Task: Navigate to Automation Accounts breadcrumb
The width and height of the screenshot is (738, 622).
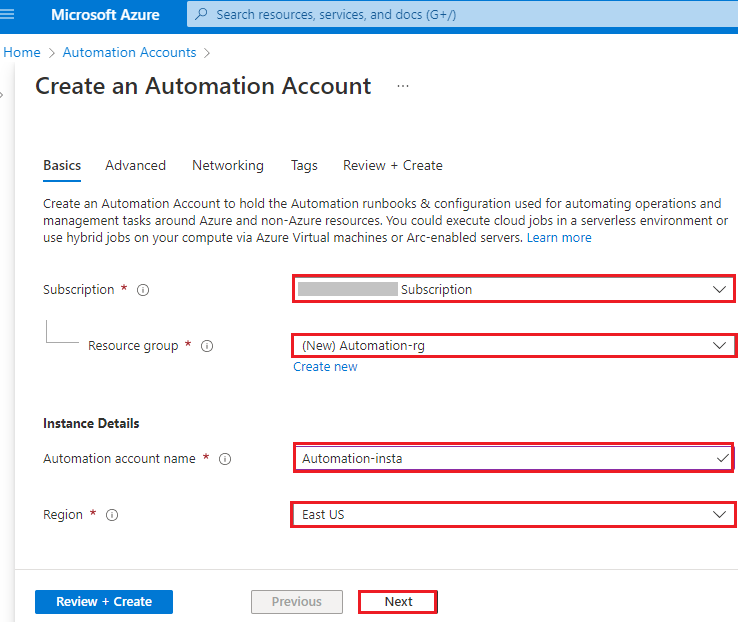Action: pyautogui.click(x=129, y=52)
